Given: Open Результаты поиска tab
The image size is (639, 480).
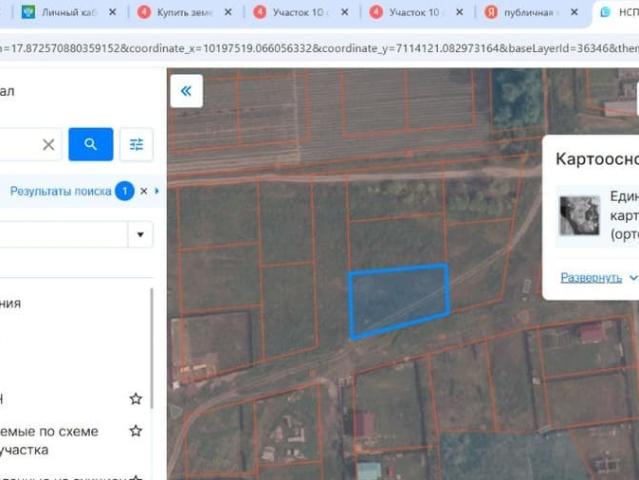Looking at the screenshot, I should click(60, 191).
